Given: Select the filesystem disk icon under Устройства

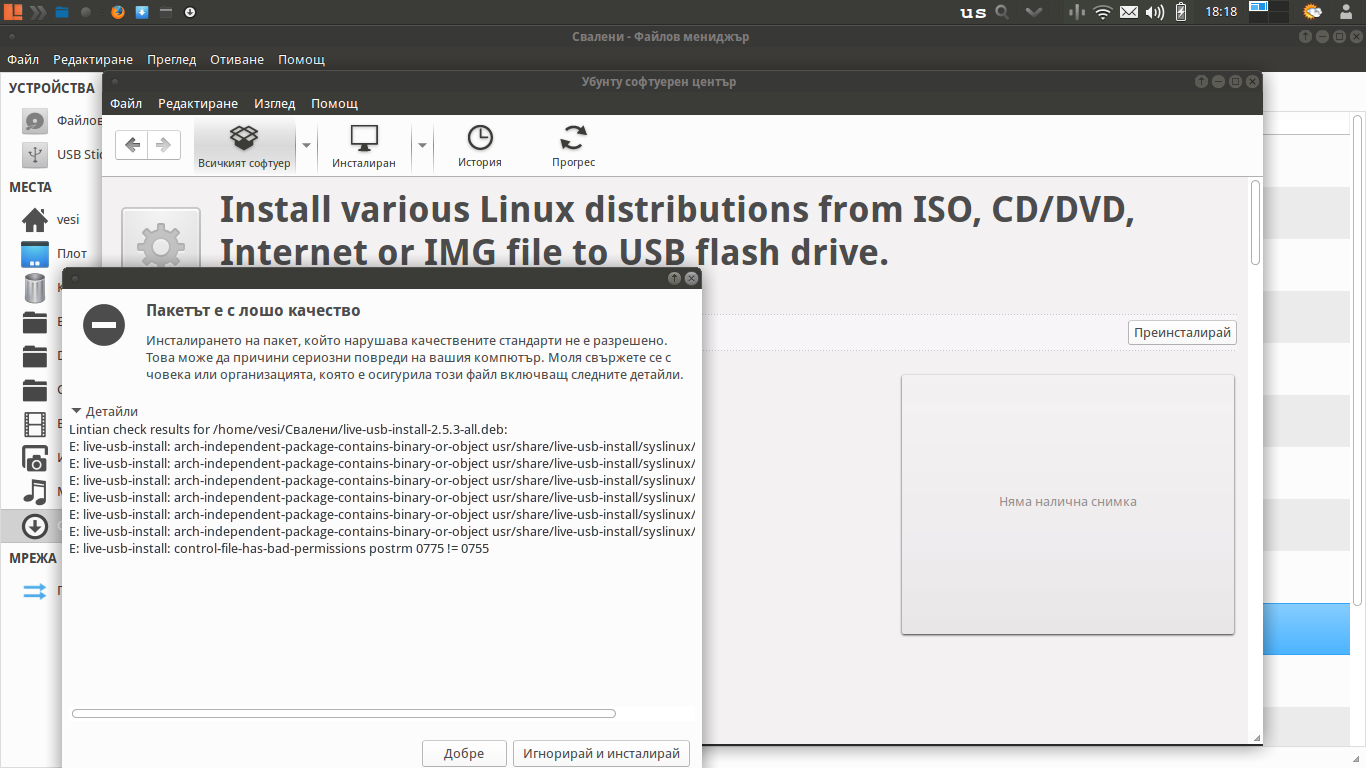Looking at the screenshot, I should tap(35, 121).
